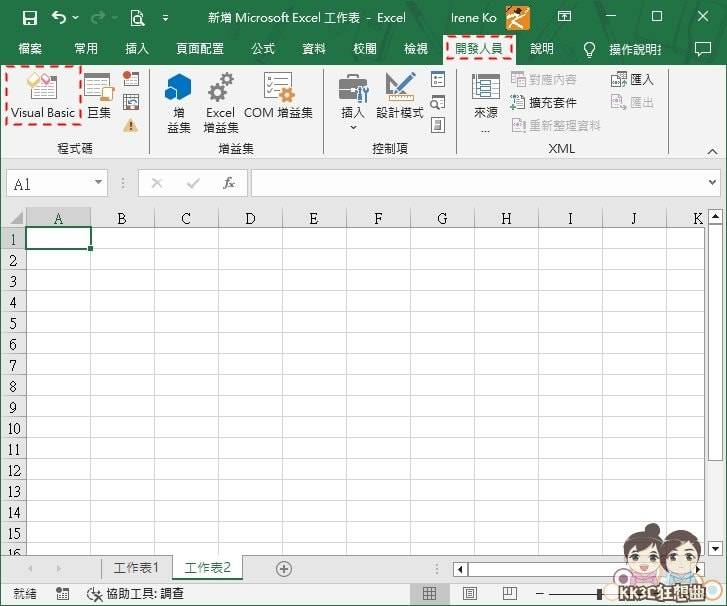The width and height of the screenshot is (727, 606).
Task: Click XML Import (匯入)
Action: click(x=632, y=80)
